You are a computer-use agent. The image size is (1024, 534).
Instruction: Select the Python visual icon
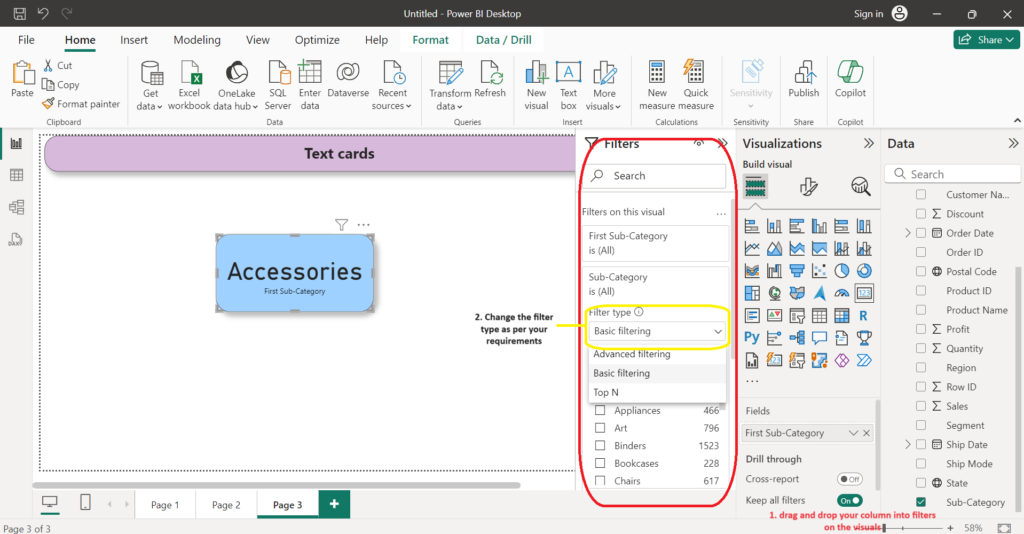tap(752, 338)
